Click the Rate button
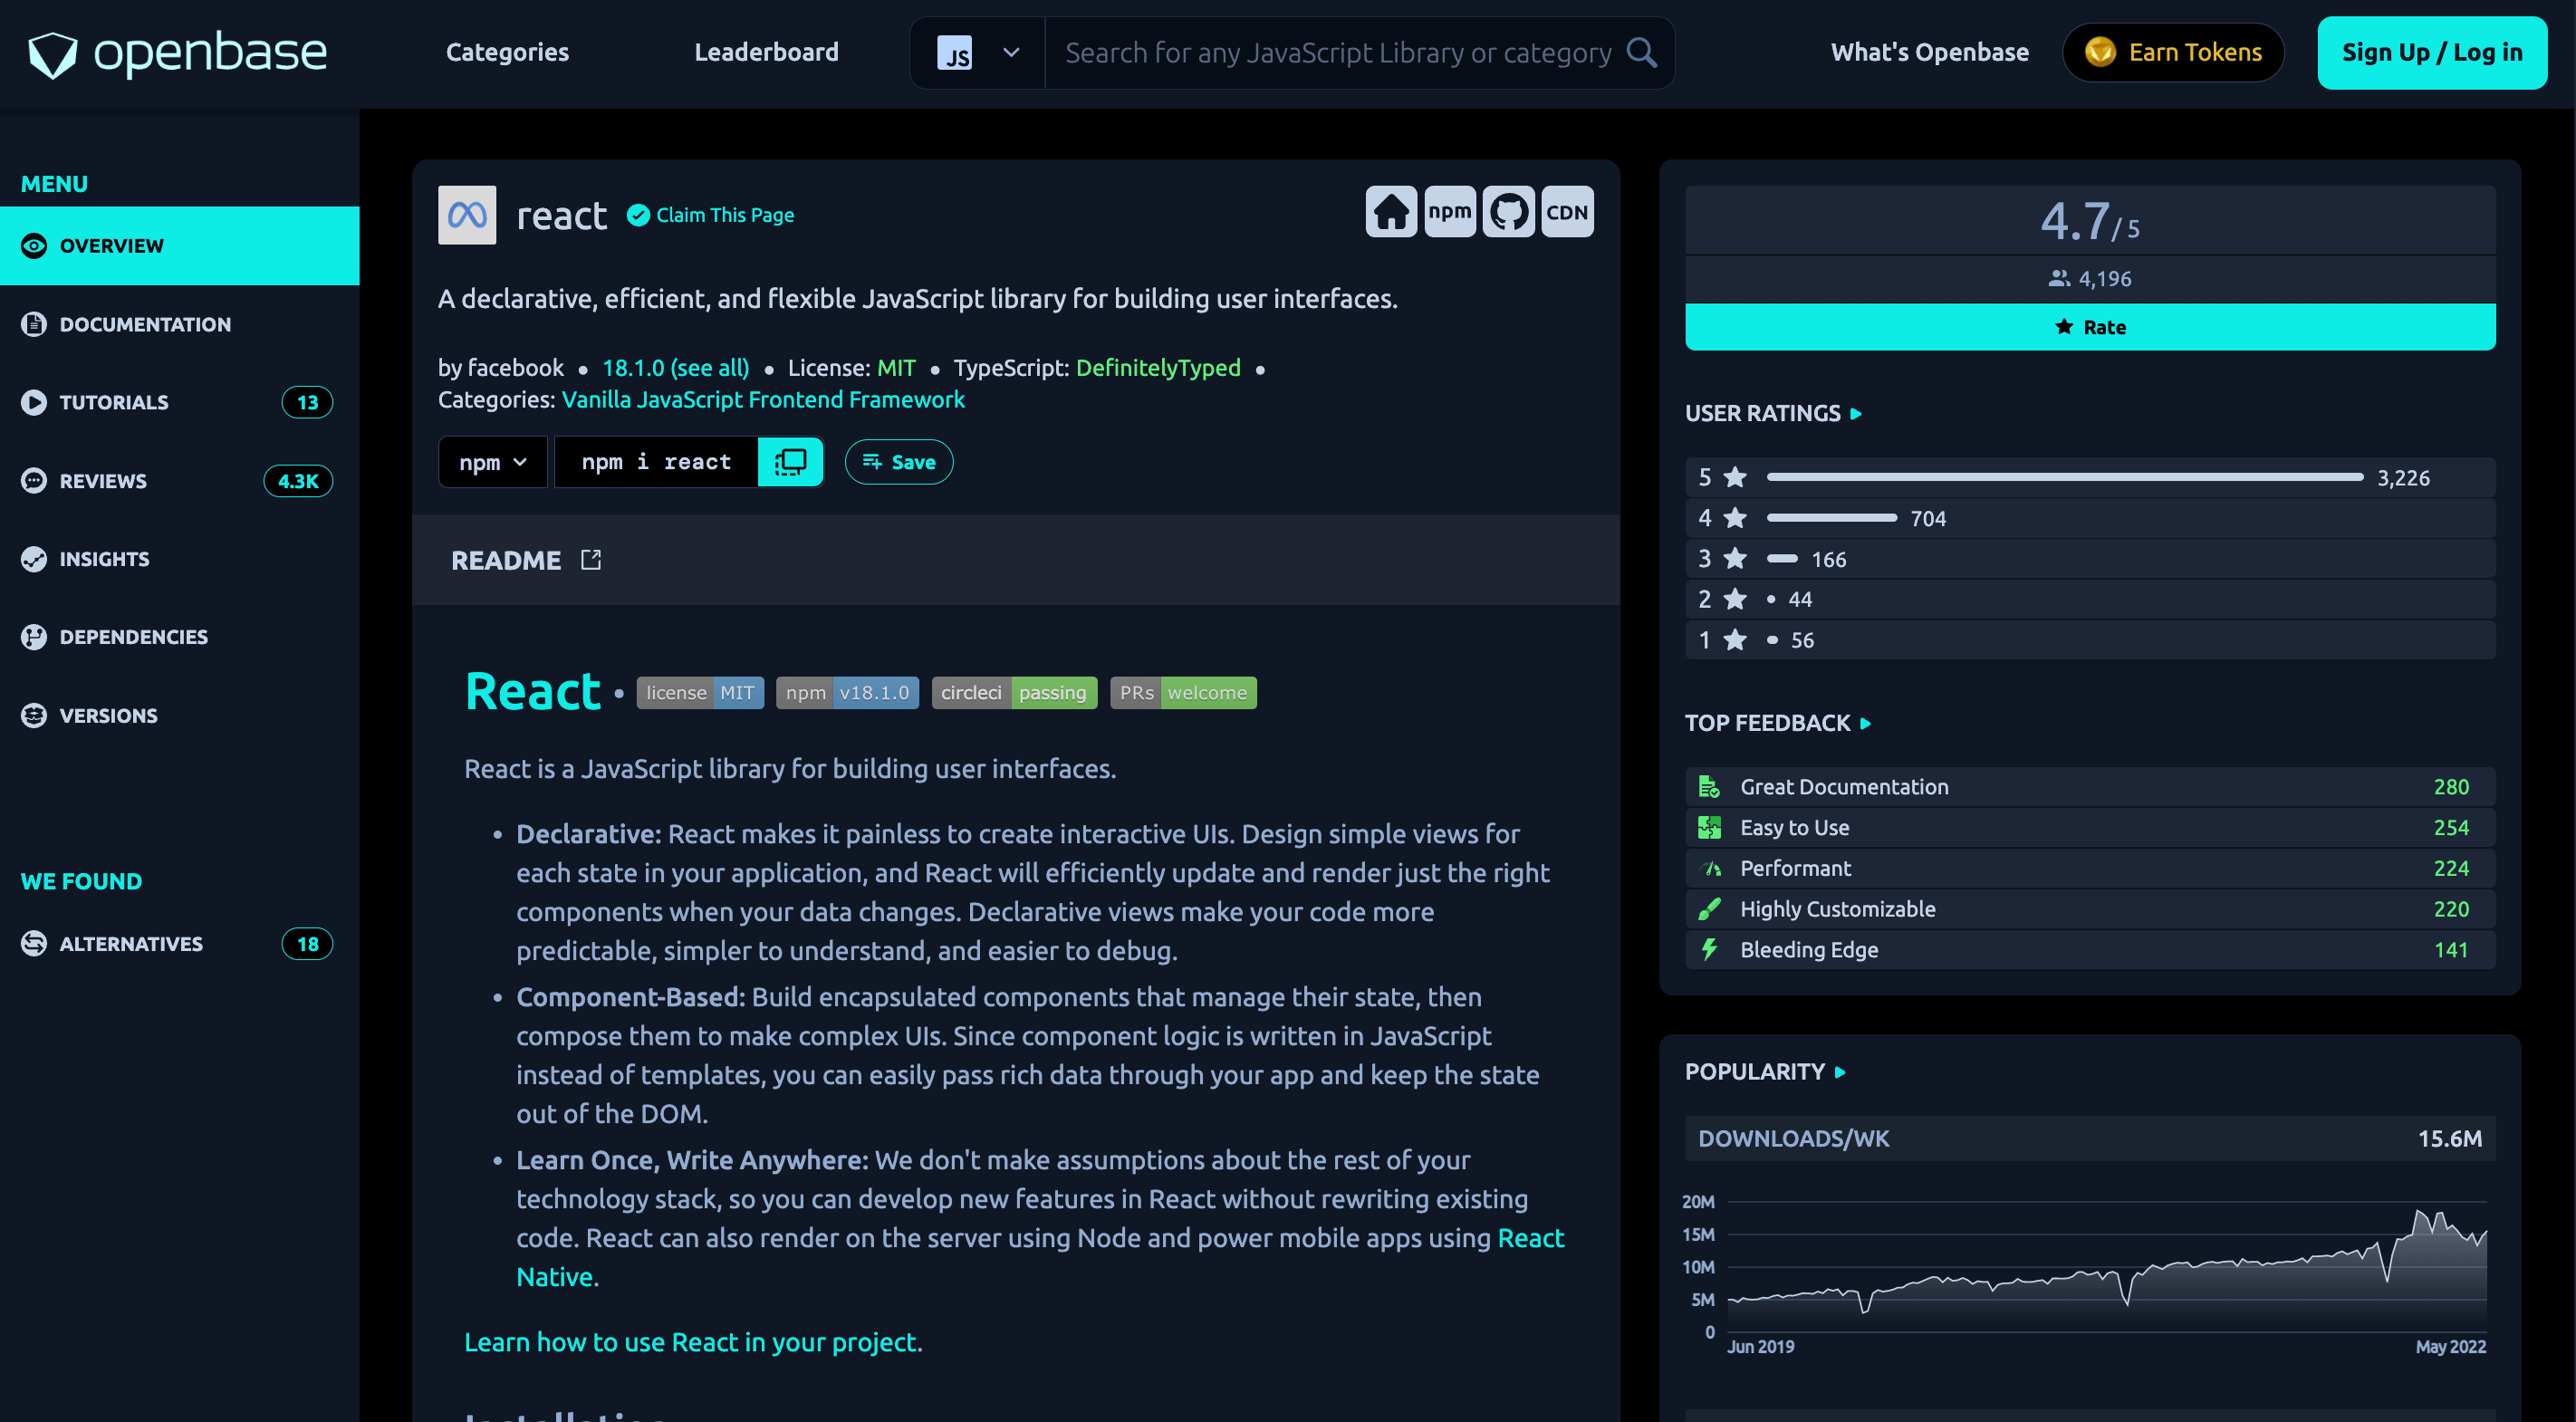Screen dimensions: 2576x1422 [2089, 327]
